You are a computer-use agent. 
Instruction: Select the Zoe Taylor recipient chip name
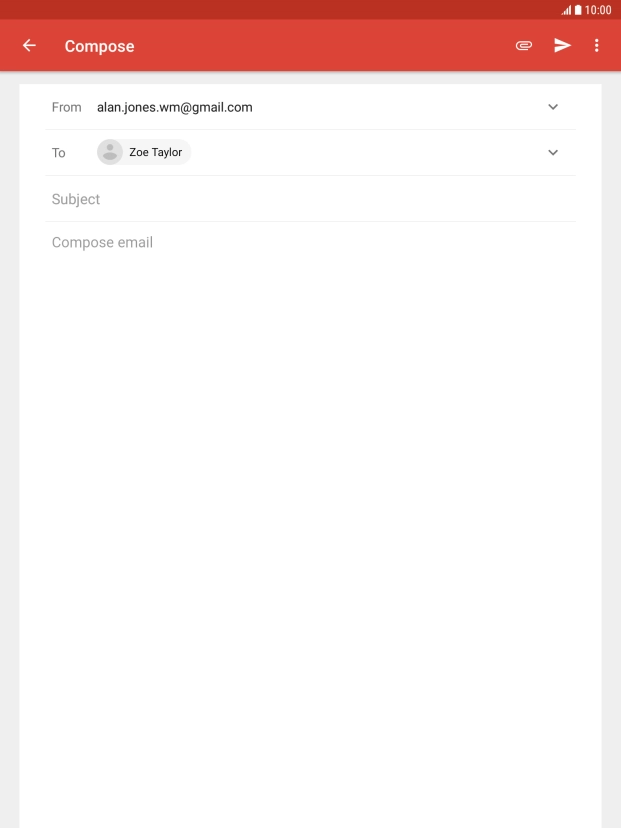tap(156, 152)
